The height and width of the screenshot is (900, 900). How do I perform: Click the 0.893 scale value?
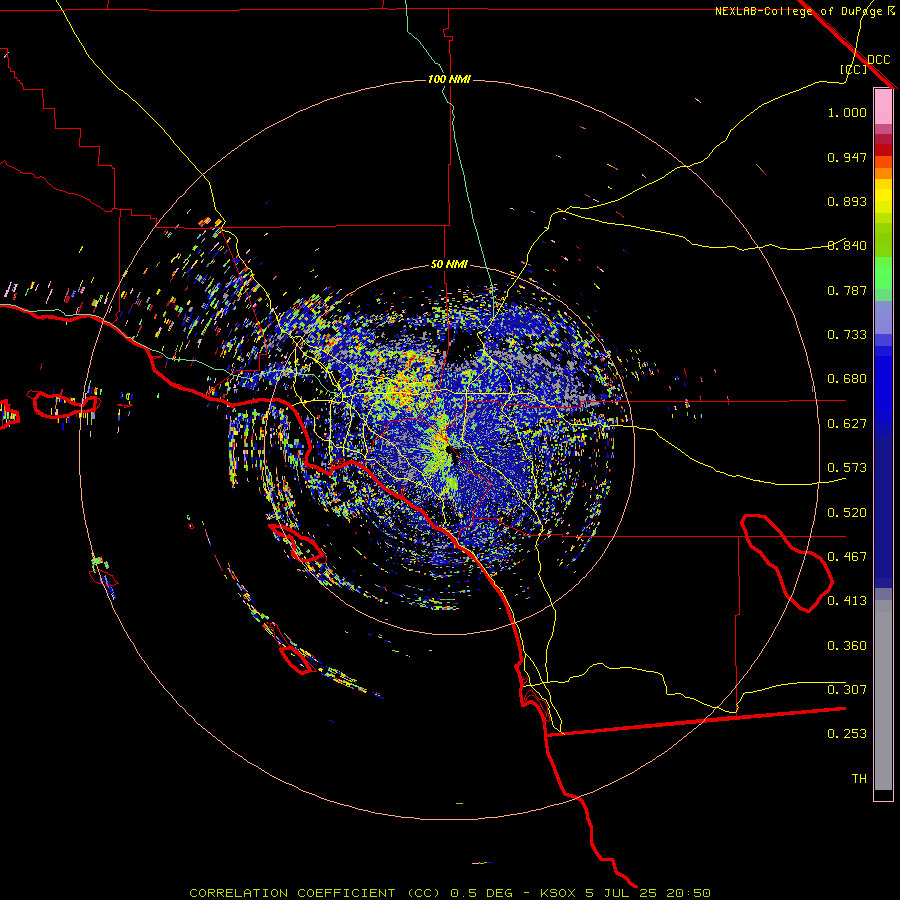coord(847,201)
